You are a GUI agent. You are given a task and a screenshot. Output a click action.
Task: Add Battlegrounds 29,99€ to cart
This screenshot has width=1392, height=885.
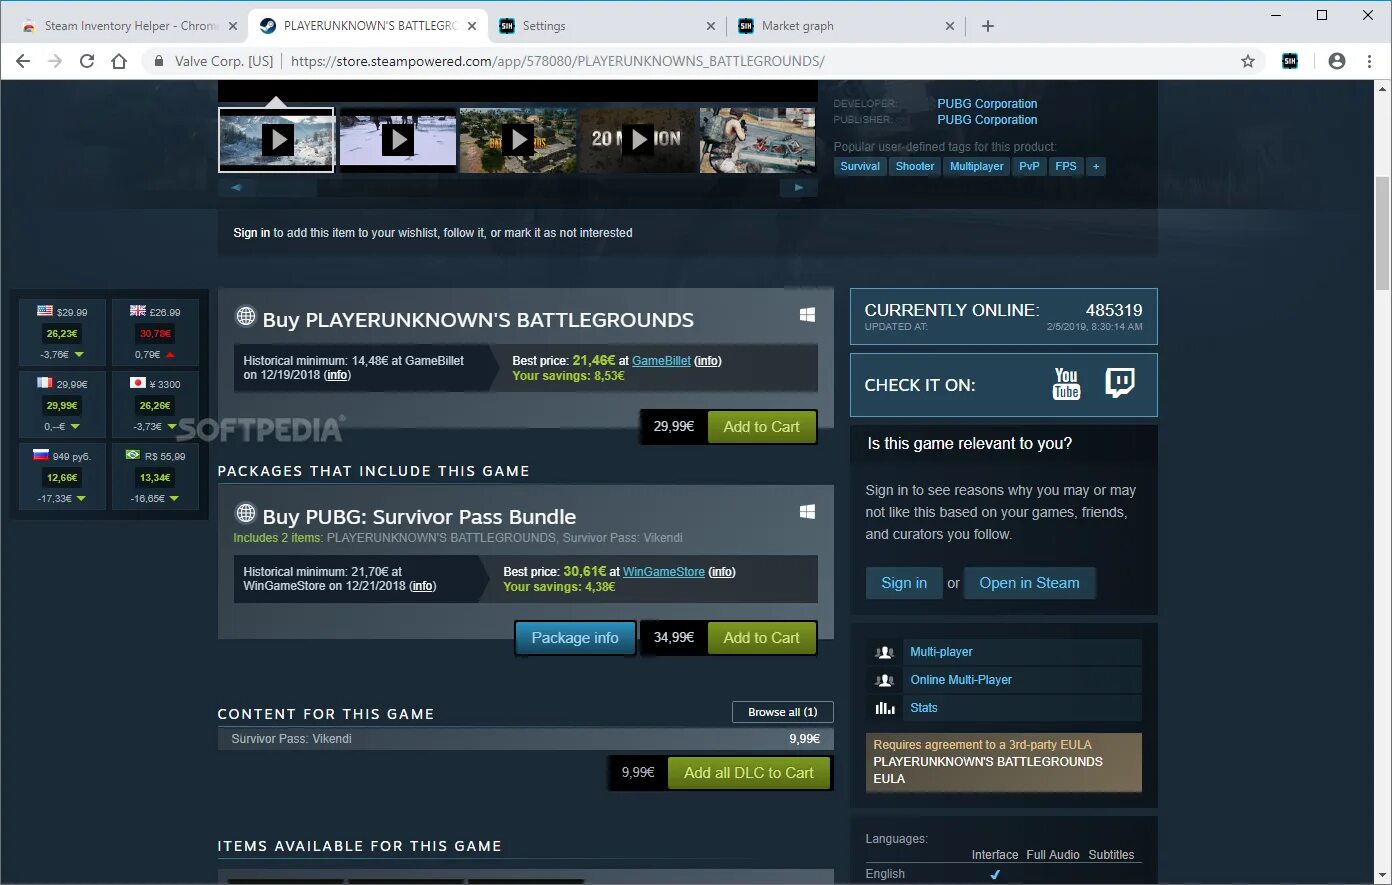tap(761, 427)
